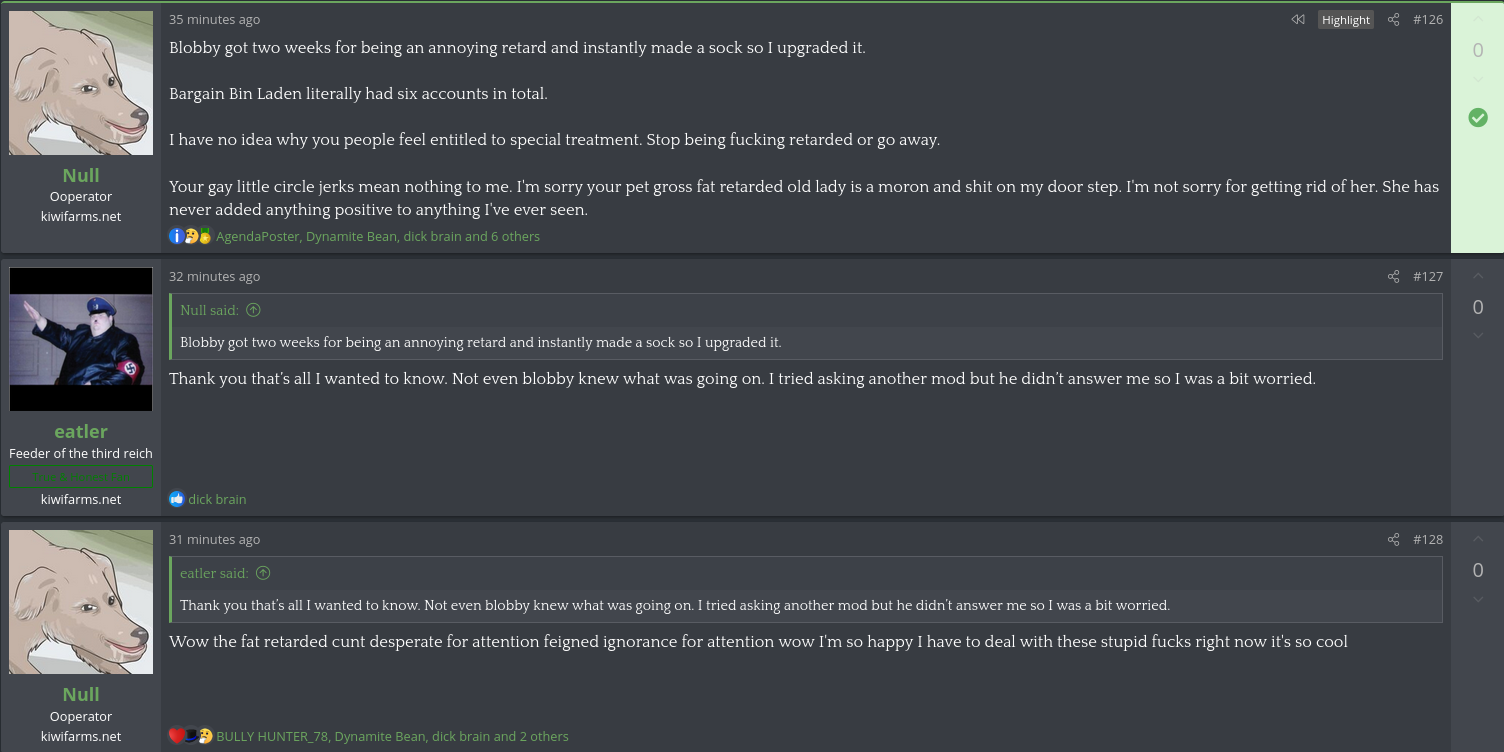1504x752 pixels.
Task: Click the reaction icons under post #126
Action: 190,236
